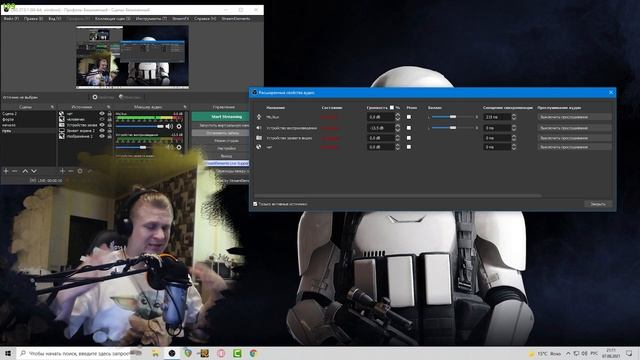Viewport: 640px width, 360px height.
Task: Open gear settings of second mixer channel
Action: tap(179, 147)
